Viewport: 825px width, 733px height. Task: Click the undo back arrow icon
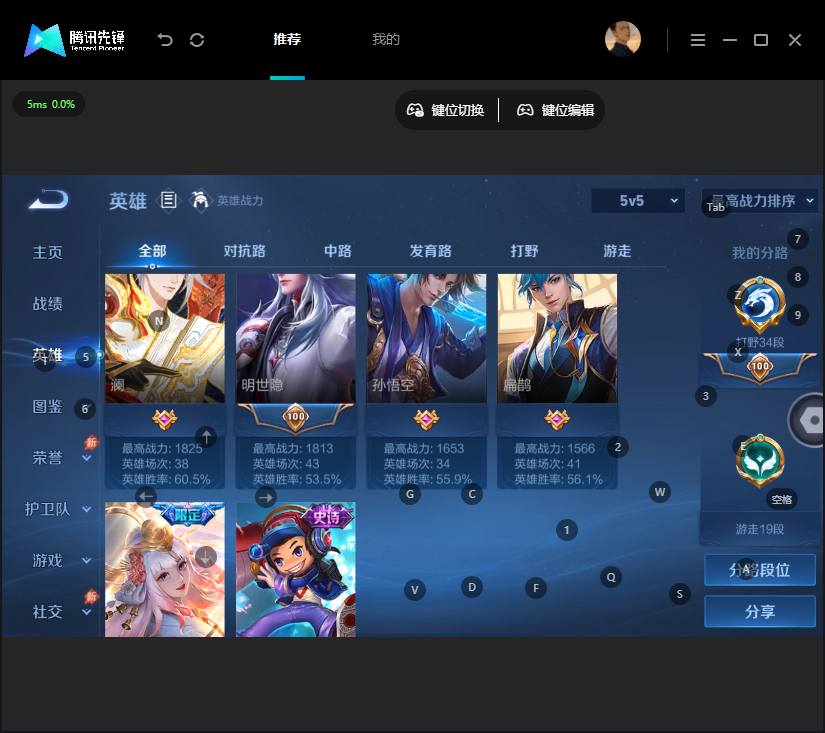click(x=165, y=39)
